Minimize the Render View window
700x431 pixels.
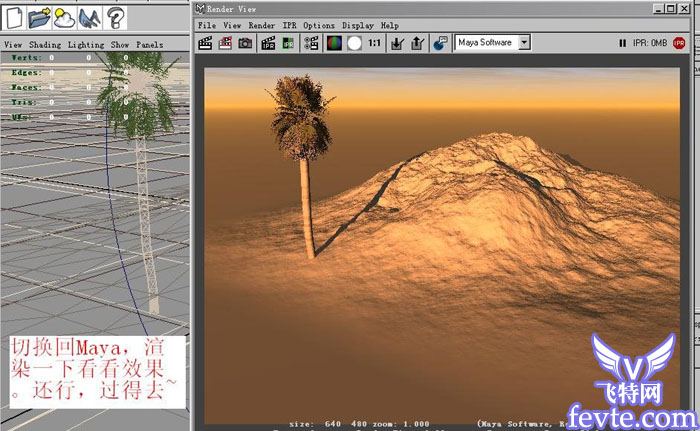point(658,8)
